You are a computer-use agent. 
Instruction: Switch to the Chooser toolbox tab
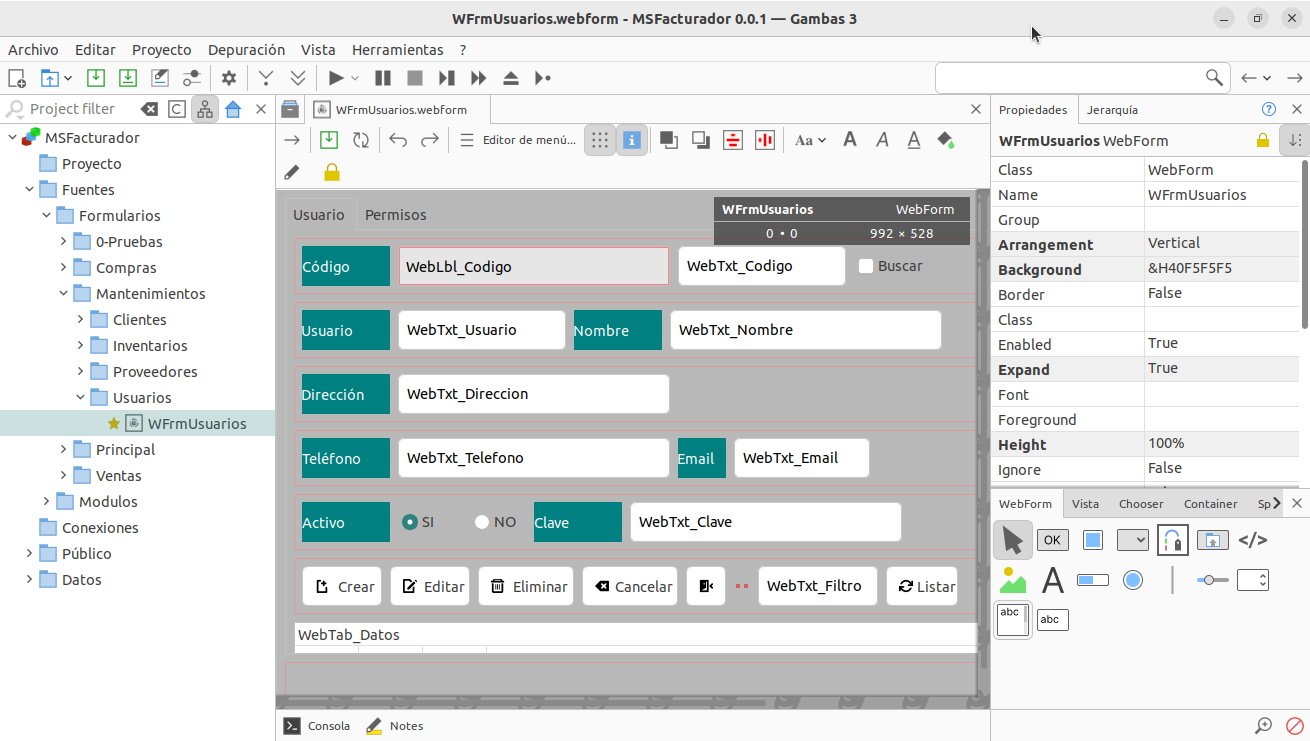(x=1141, y=504)
